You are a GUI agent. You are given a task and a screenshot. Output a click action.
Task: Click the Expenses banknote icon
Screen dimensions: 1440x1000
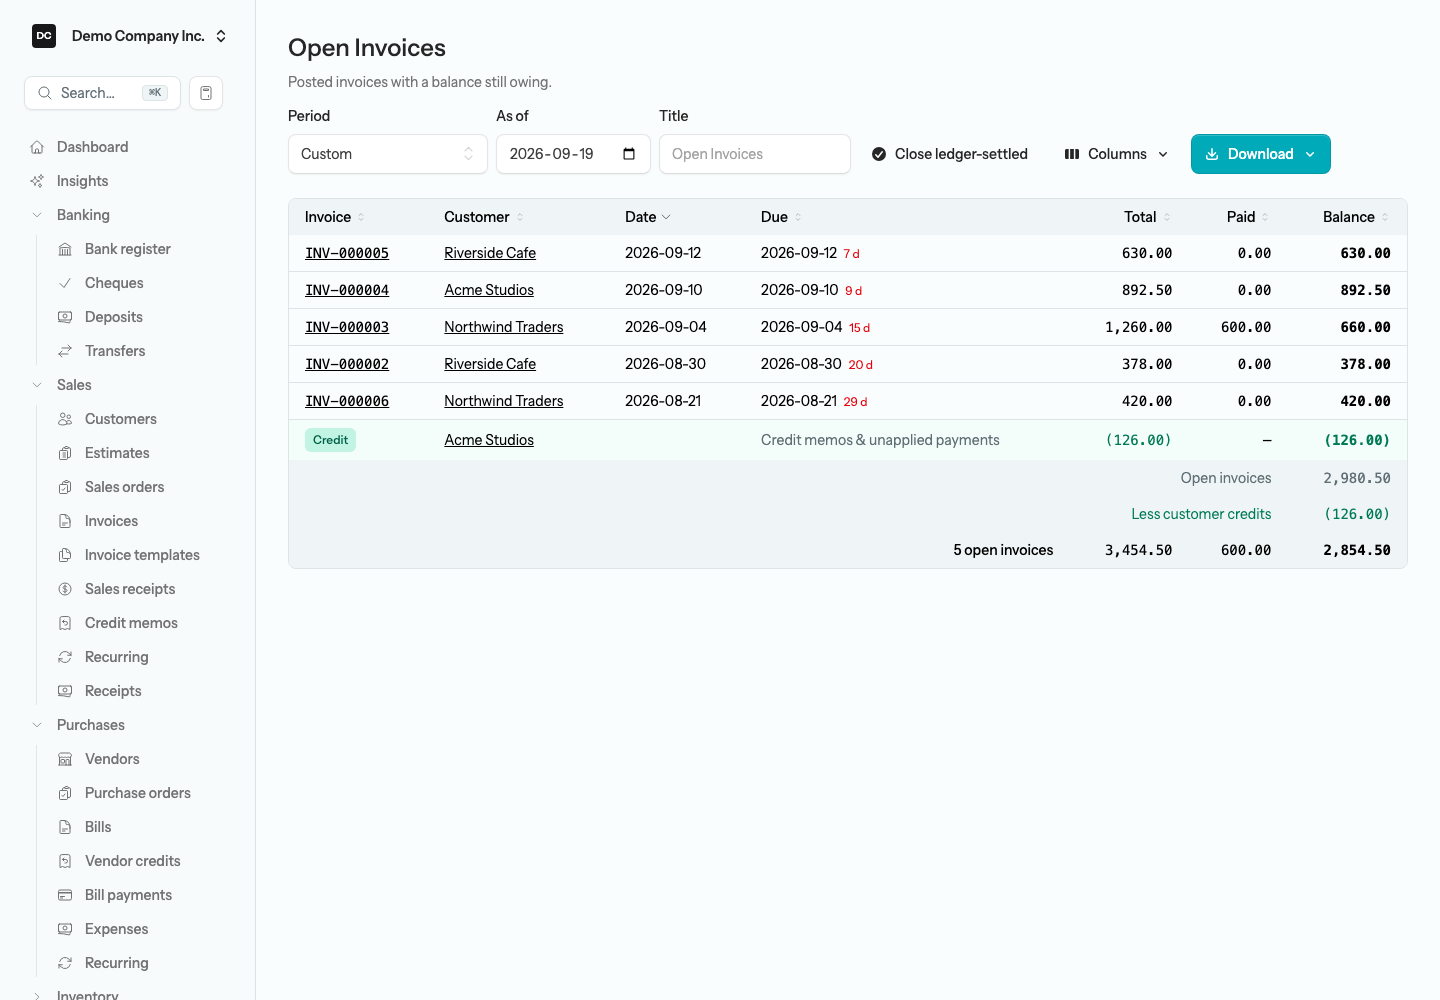(65, 929)
